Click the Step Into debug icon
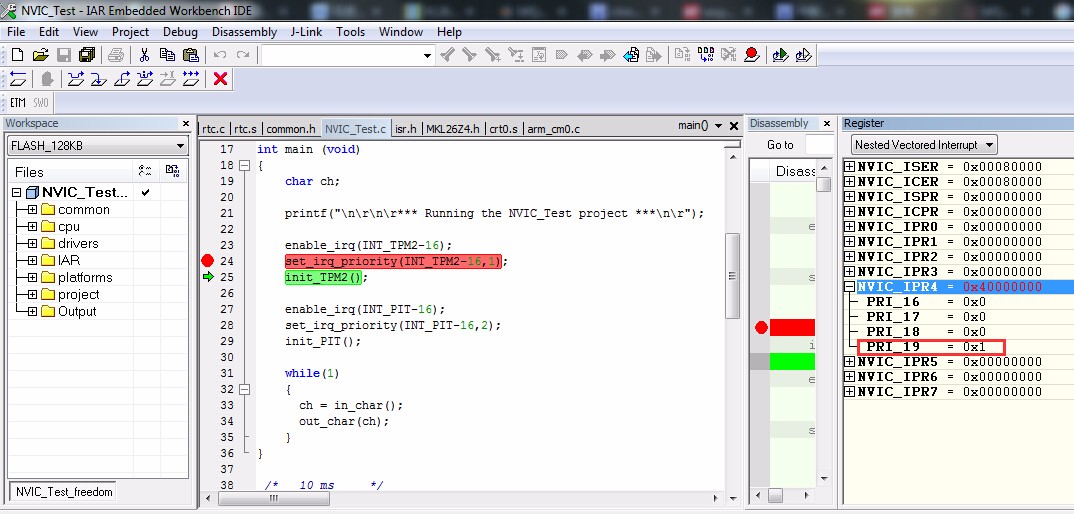Viewport: 1074px width, 514px height. point(99,79)
